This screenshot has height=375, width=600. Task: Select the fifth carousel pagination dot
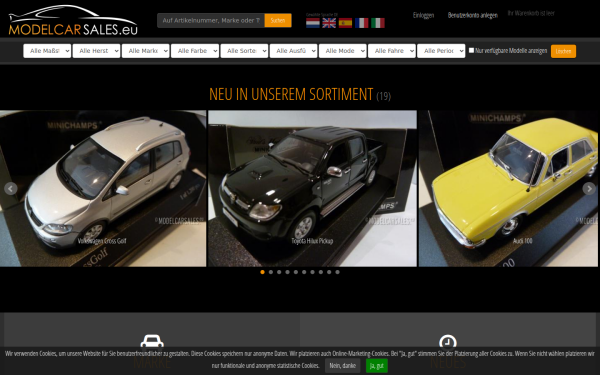tap(296, 272)
